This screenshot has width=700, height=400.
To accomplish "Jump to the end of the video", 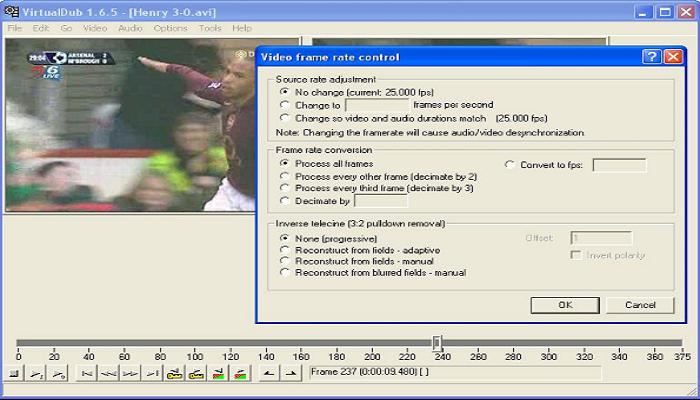I will (x=152, y=373).
